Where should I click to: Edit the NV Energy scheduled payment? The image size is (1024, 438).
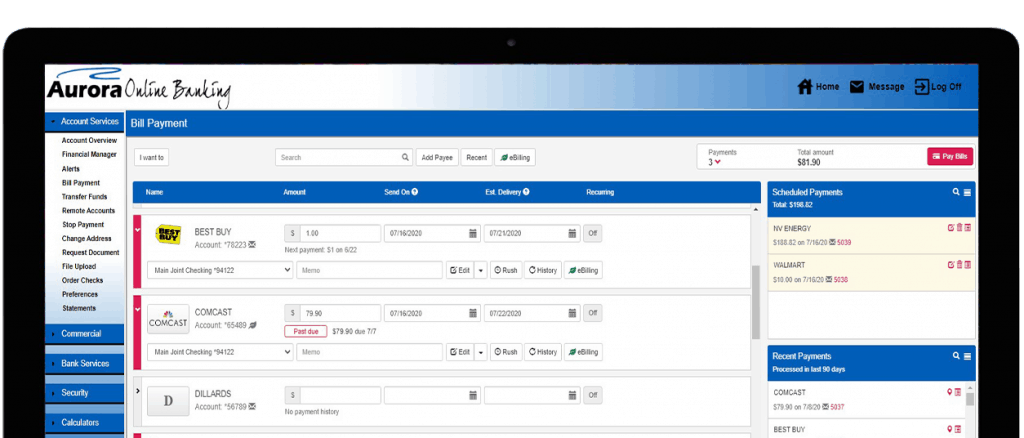[951, 228]
